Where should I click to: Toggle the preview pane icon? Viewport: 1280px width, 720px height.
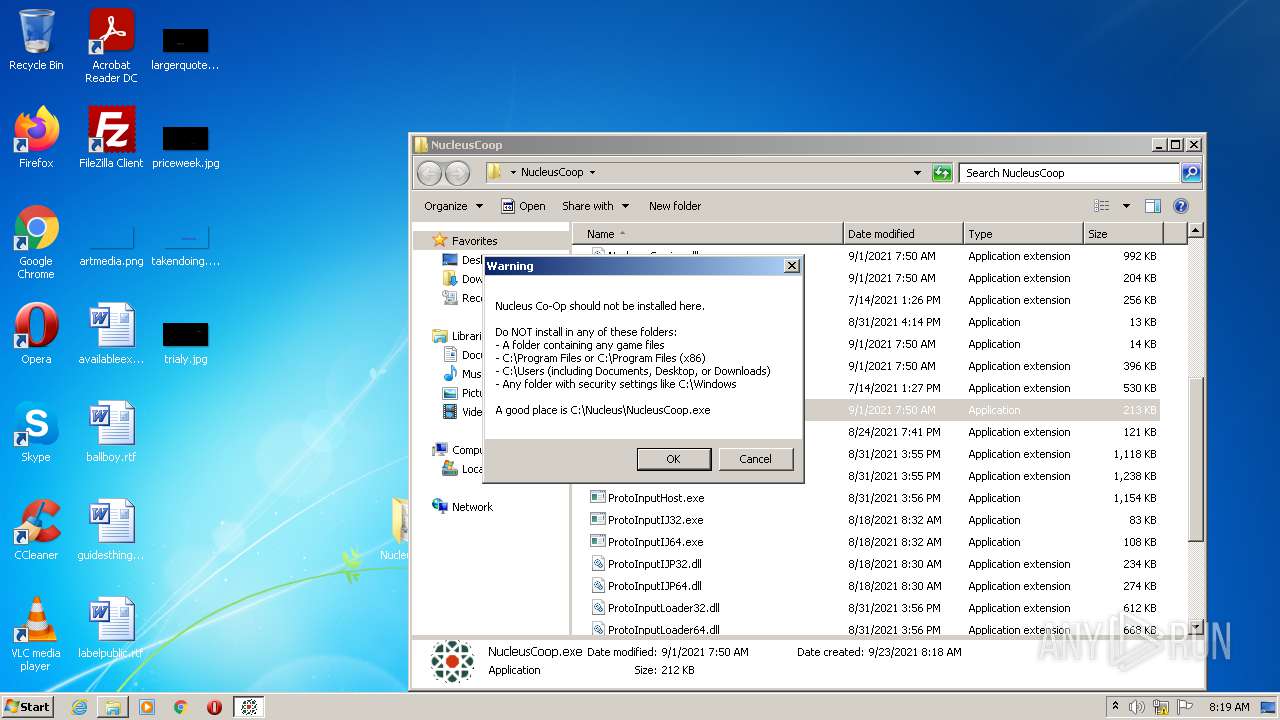[x=1153, y=206]
